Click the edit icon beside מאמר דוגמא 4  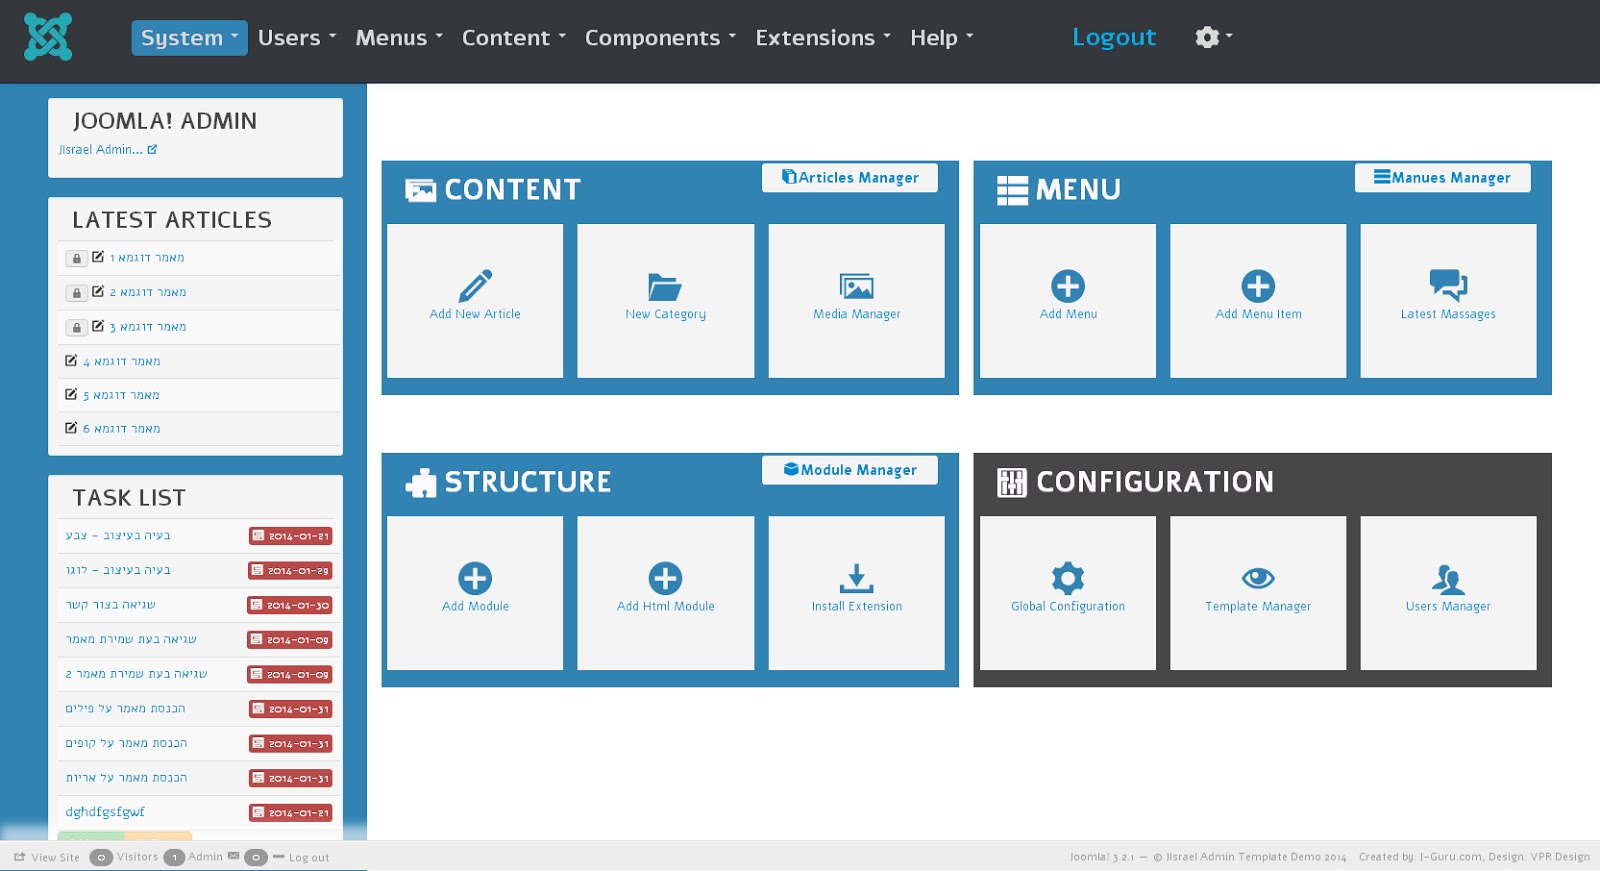coord(71,360)
